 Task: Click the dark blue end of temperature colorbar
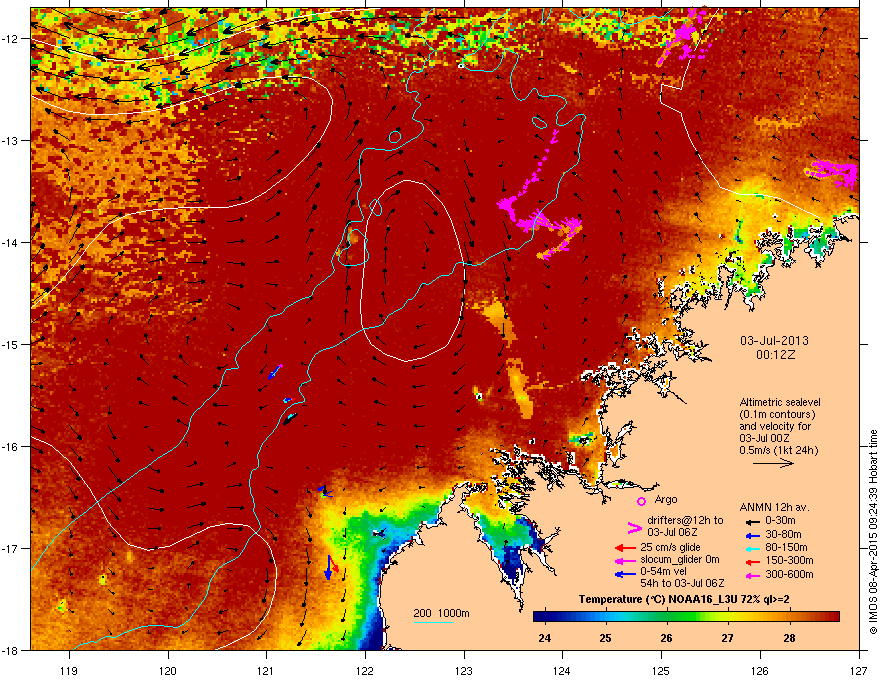click(540, 617)
